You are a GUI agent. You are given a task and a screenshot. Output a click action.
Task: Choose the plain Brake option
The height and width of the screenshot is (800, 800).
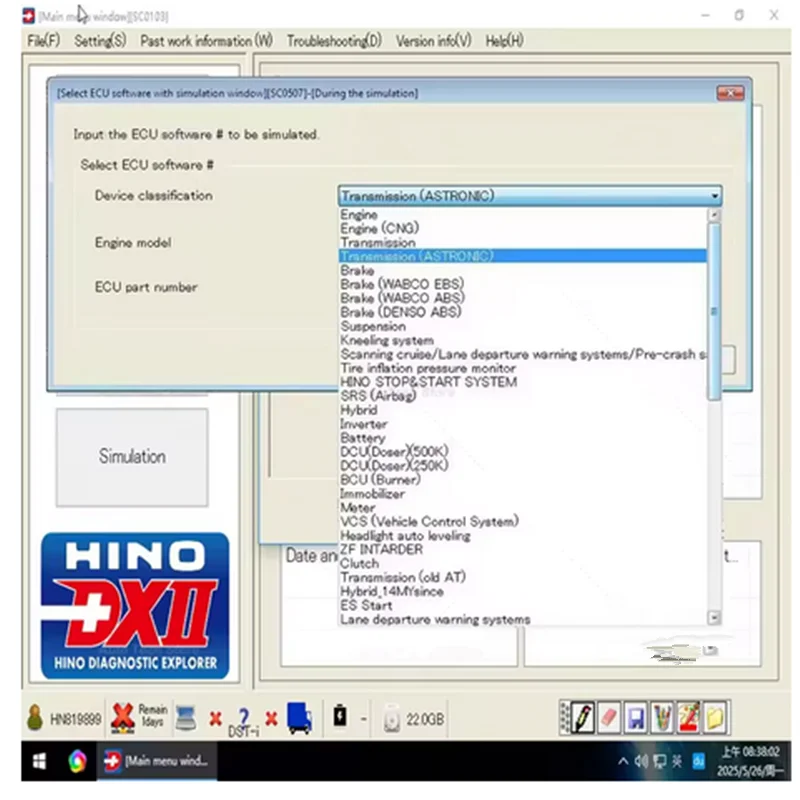523,270
